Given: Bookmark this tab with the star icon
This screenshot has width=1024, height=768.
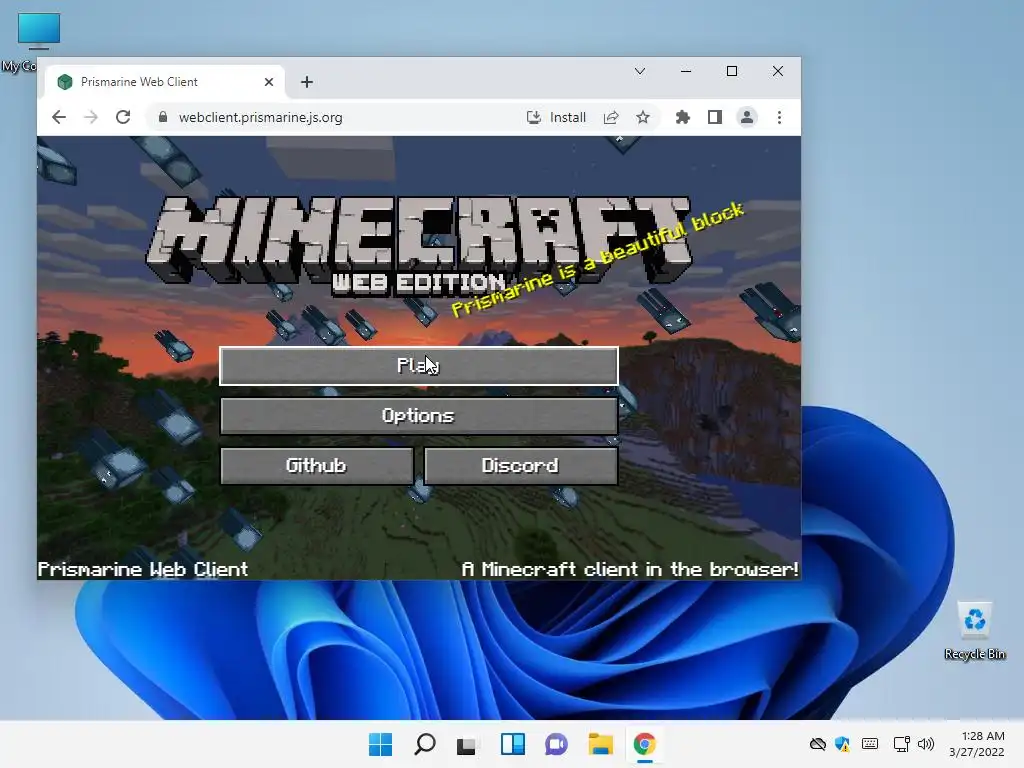Looking at the screenshot, I should [x=643, y=118].
